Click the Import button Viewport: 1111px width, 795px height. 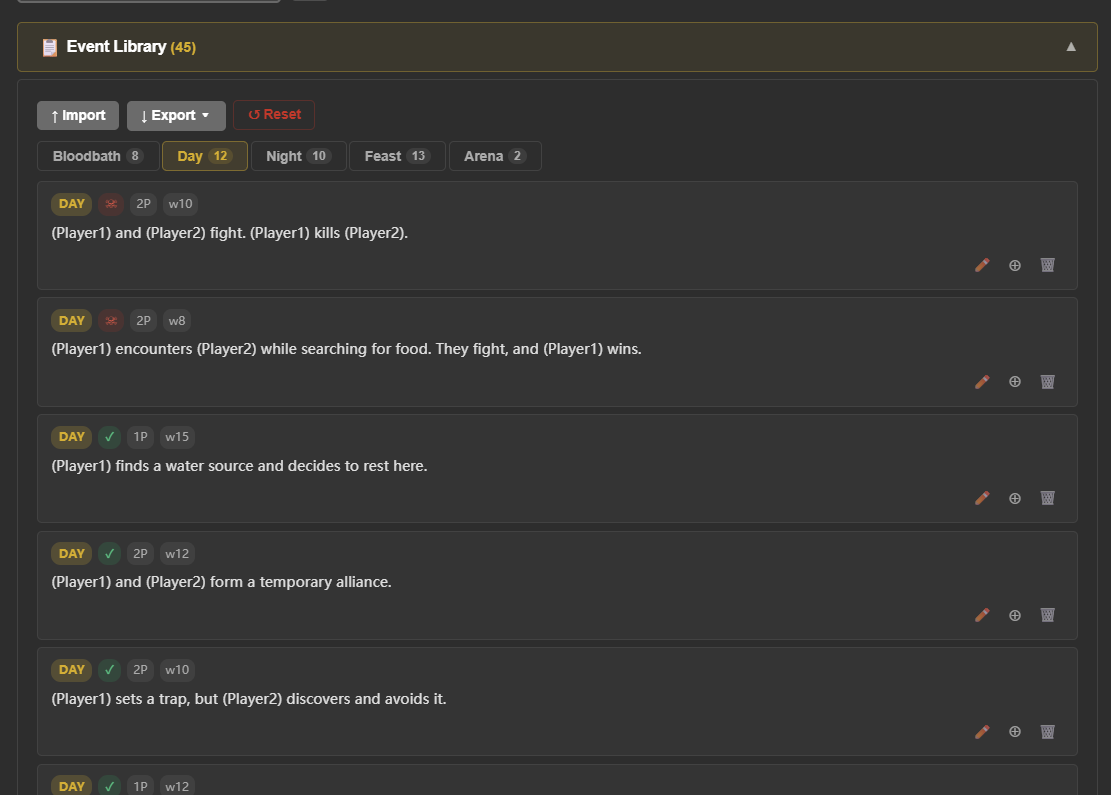click(x=78, y=115)
